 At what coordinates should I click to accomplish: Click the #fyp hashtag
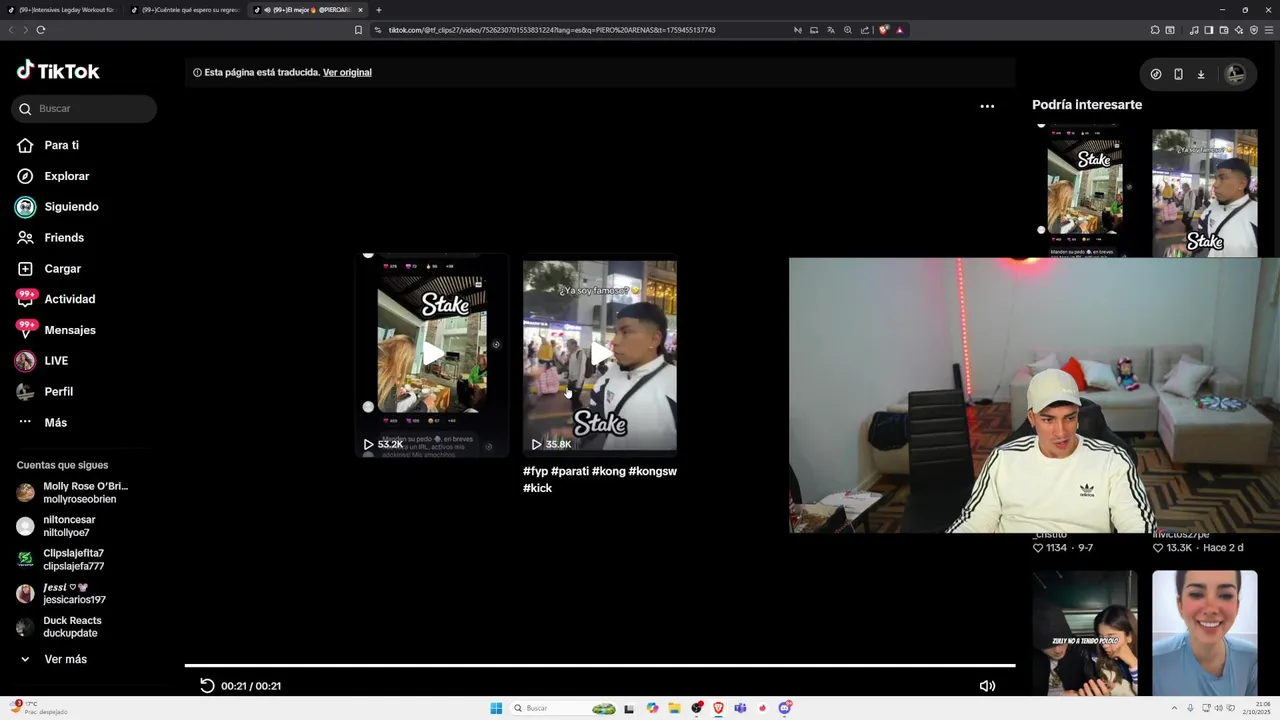535,471
